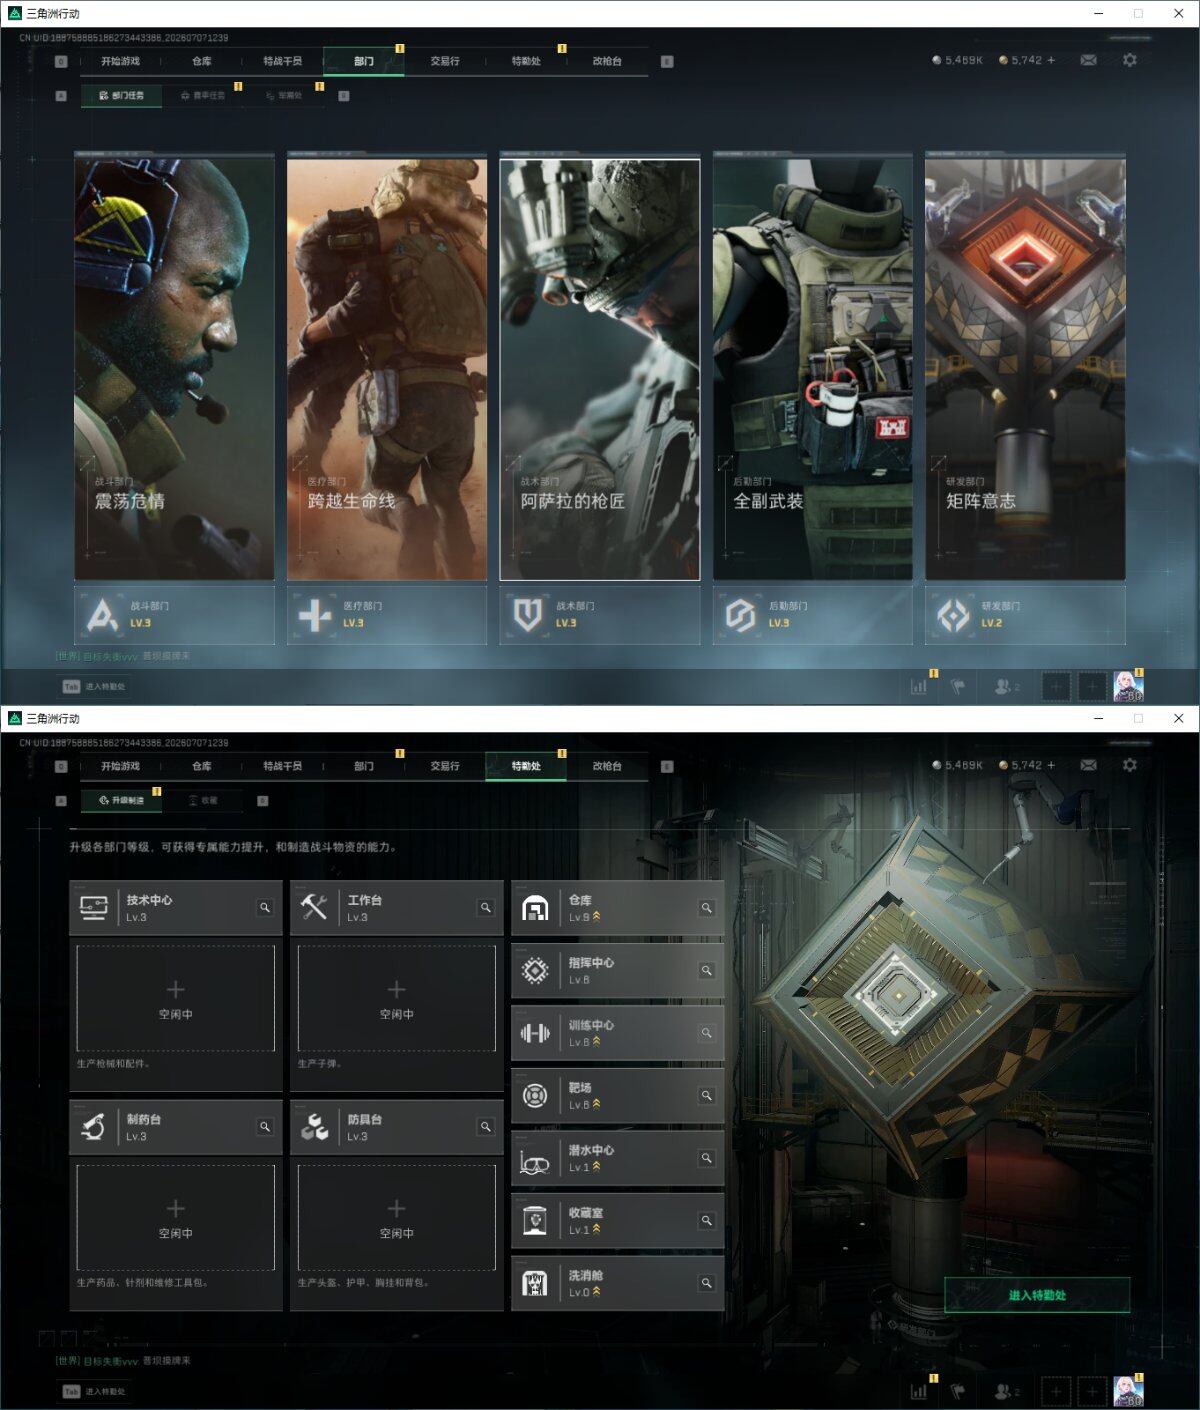Click 技术中心 monitor icon in lower window

(94, 907)
